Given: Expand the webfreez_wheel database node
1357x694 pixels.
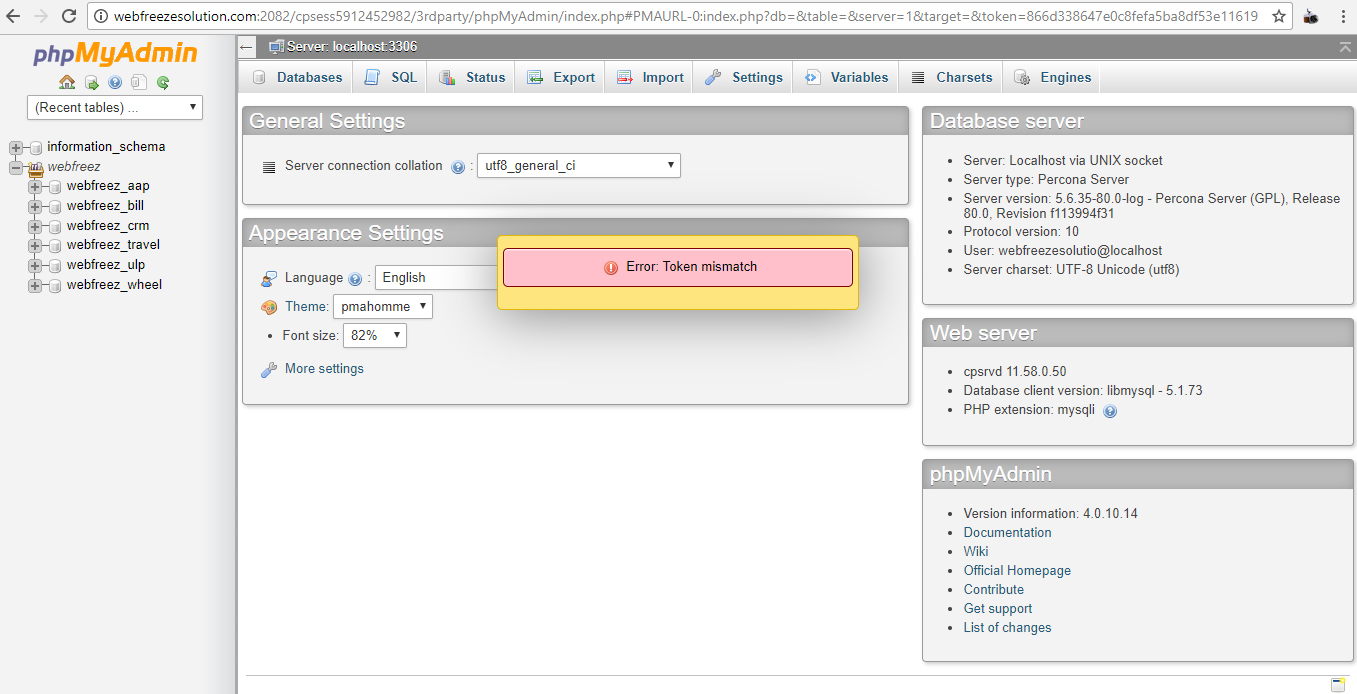Looking at the screenshot, I should [35, 286].
